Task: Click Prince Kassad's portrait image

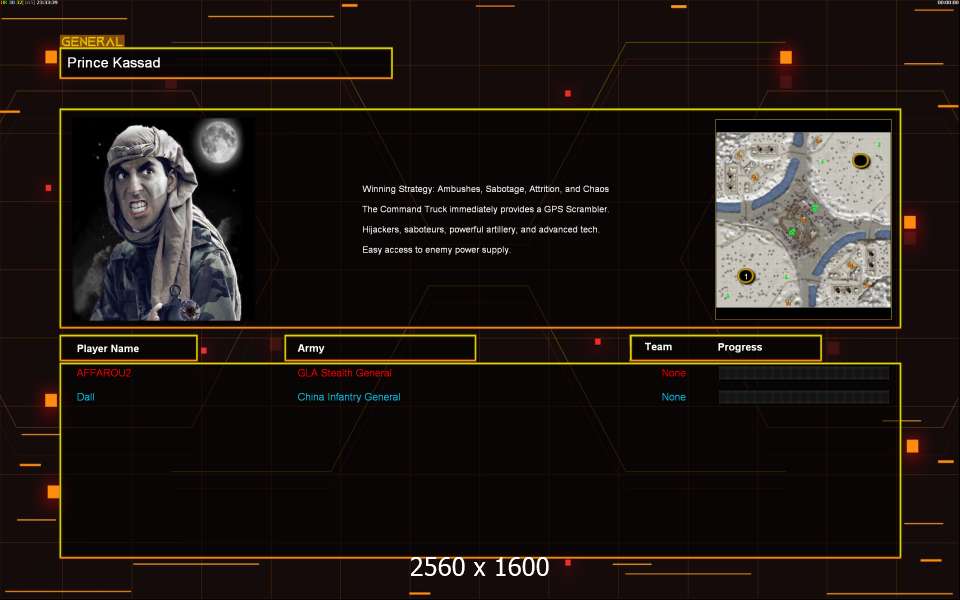Action: tap(162, 219)
